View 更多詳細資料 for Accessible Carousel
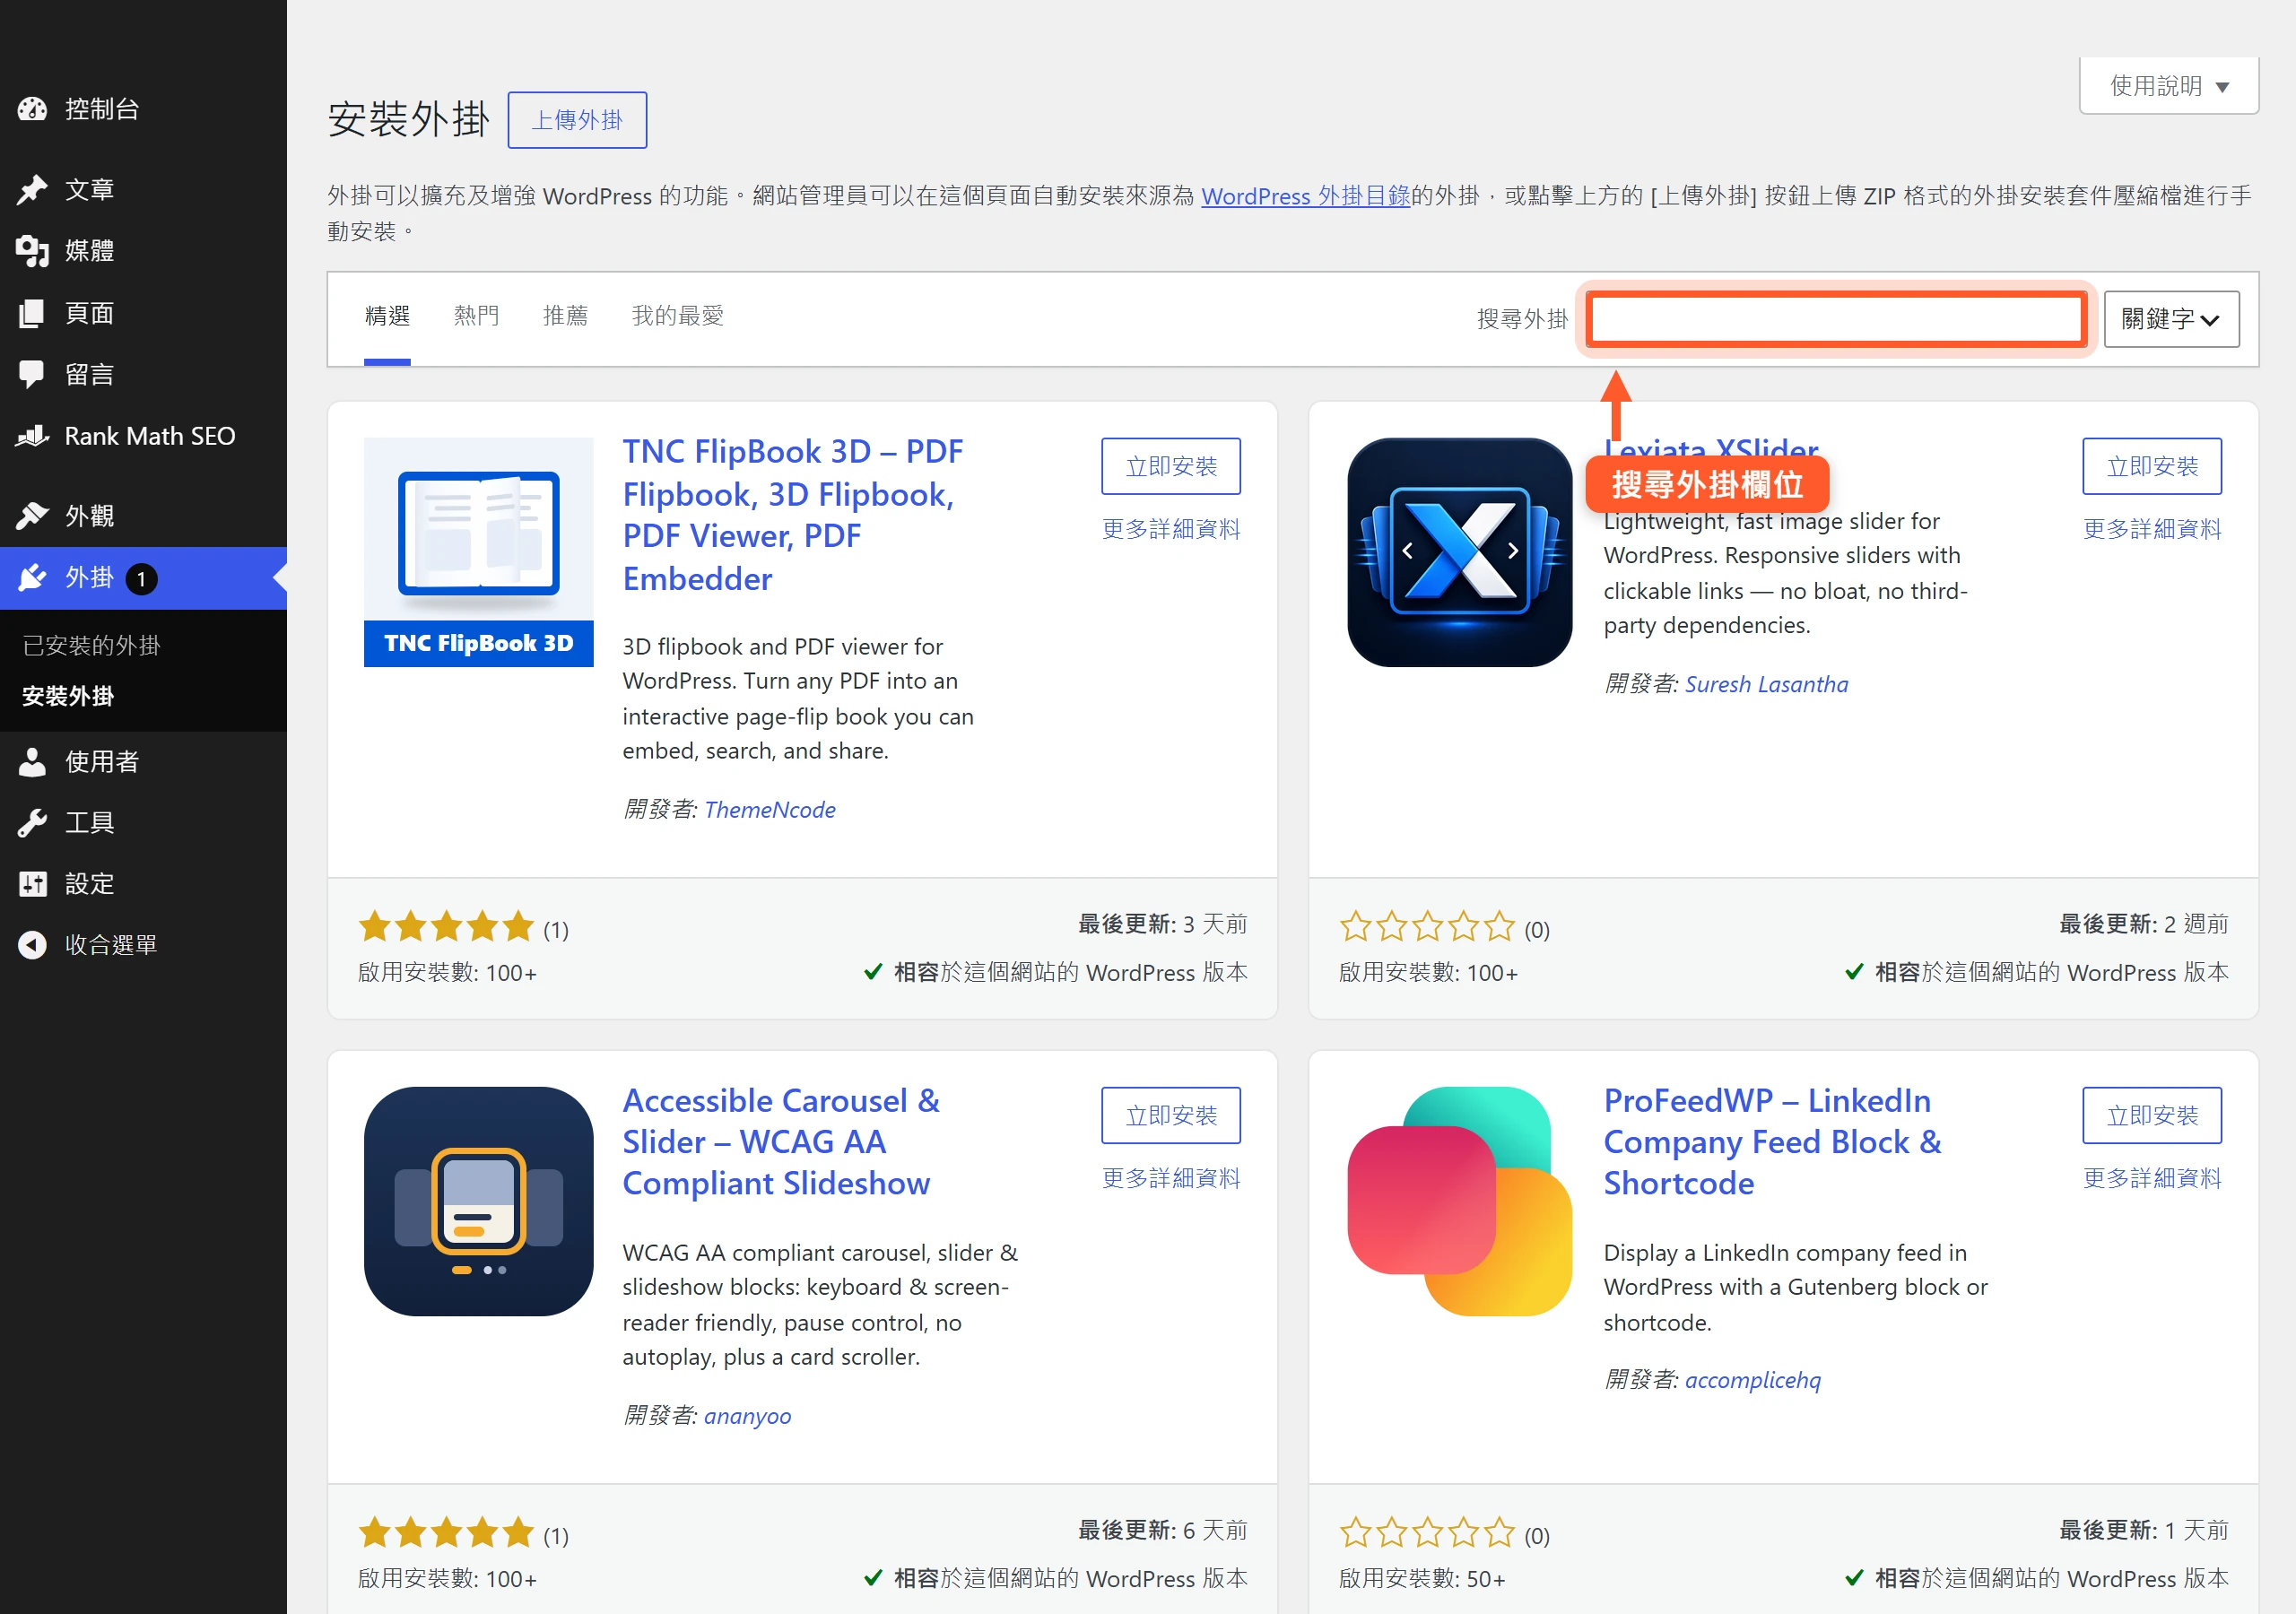Screen dimensions: 2296x1614 1170,1178
